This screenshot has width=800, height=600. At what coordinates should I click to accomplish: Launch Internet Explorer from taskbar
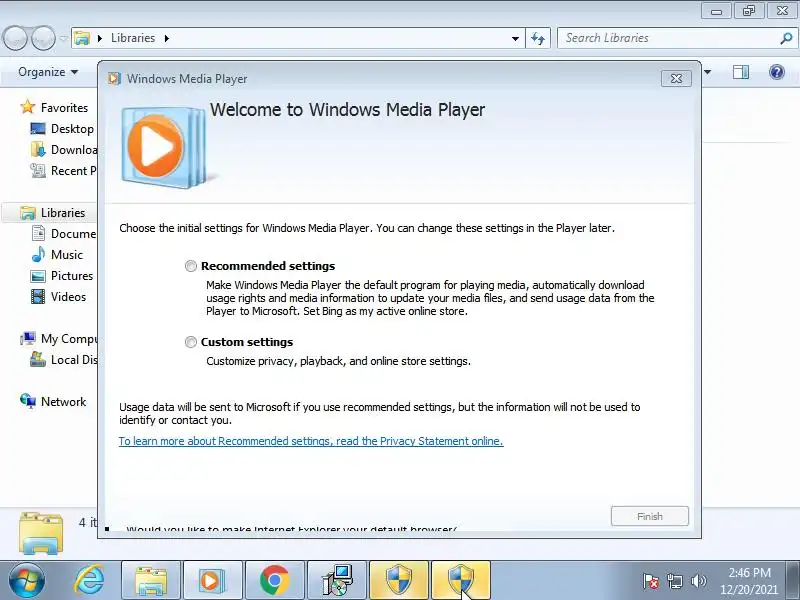(x=89, y=580)
